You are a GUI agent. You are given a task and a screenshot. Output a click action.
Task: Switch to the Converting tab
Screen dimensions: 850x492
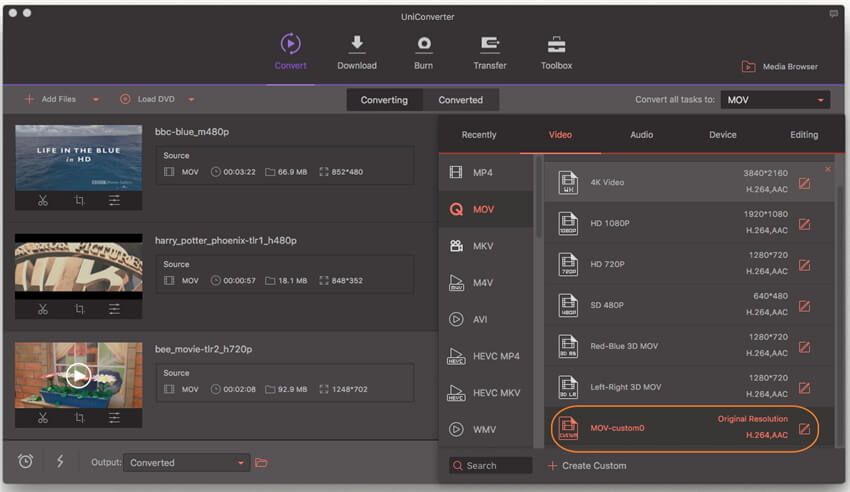(384, 100)
